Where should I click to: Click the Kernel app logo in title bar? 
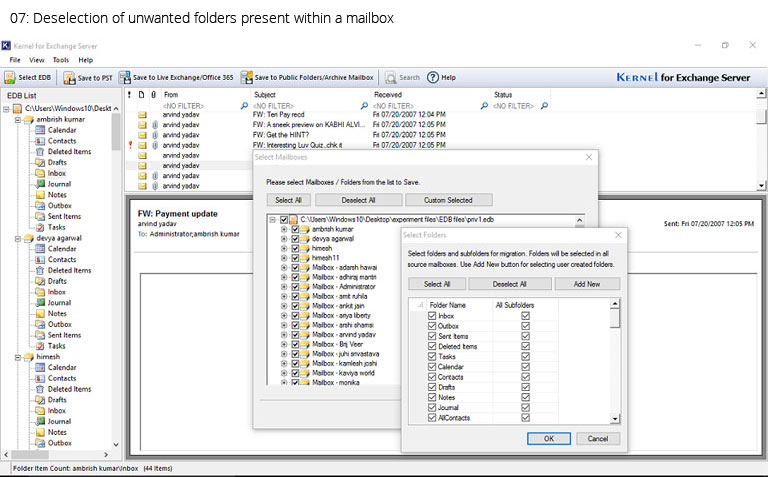point(6,46)
